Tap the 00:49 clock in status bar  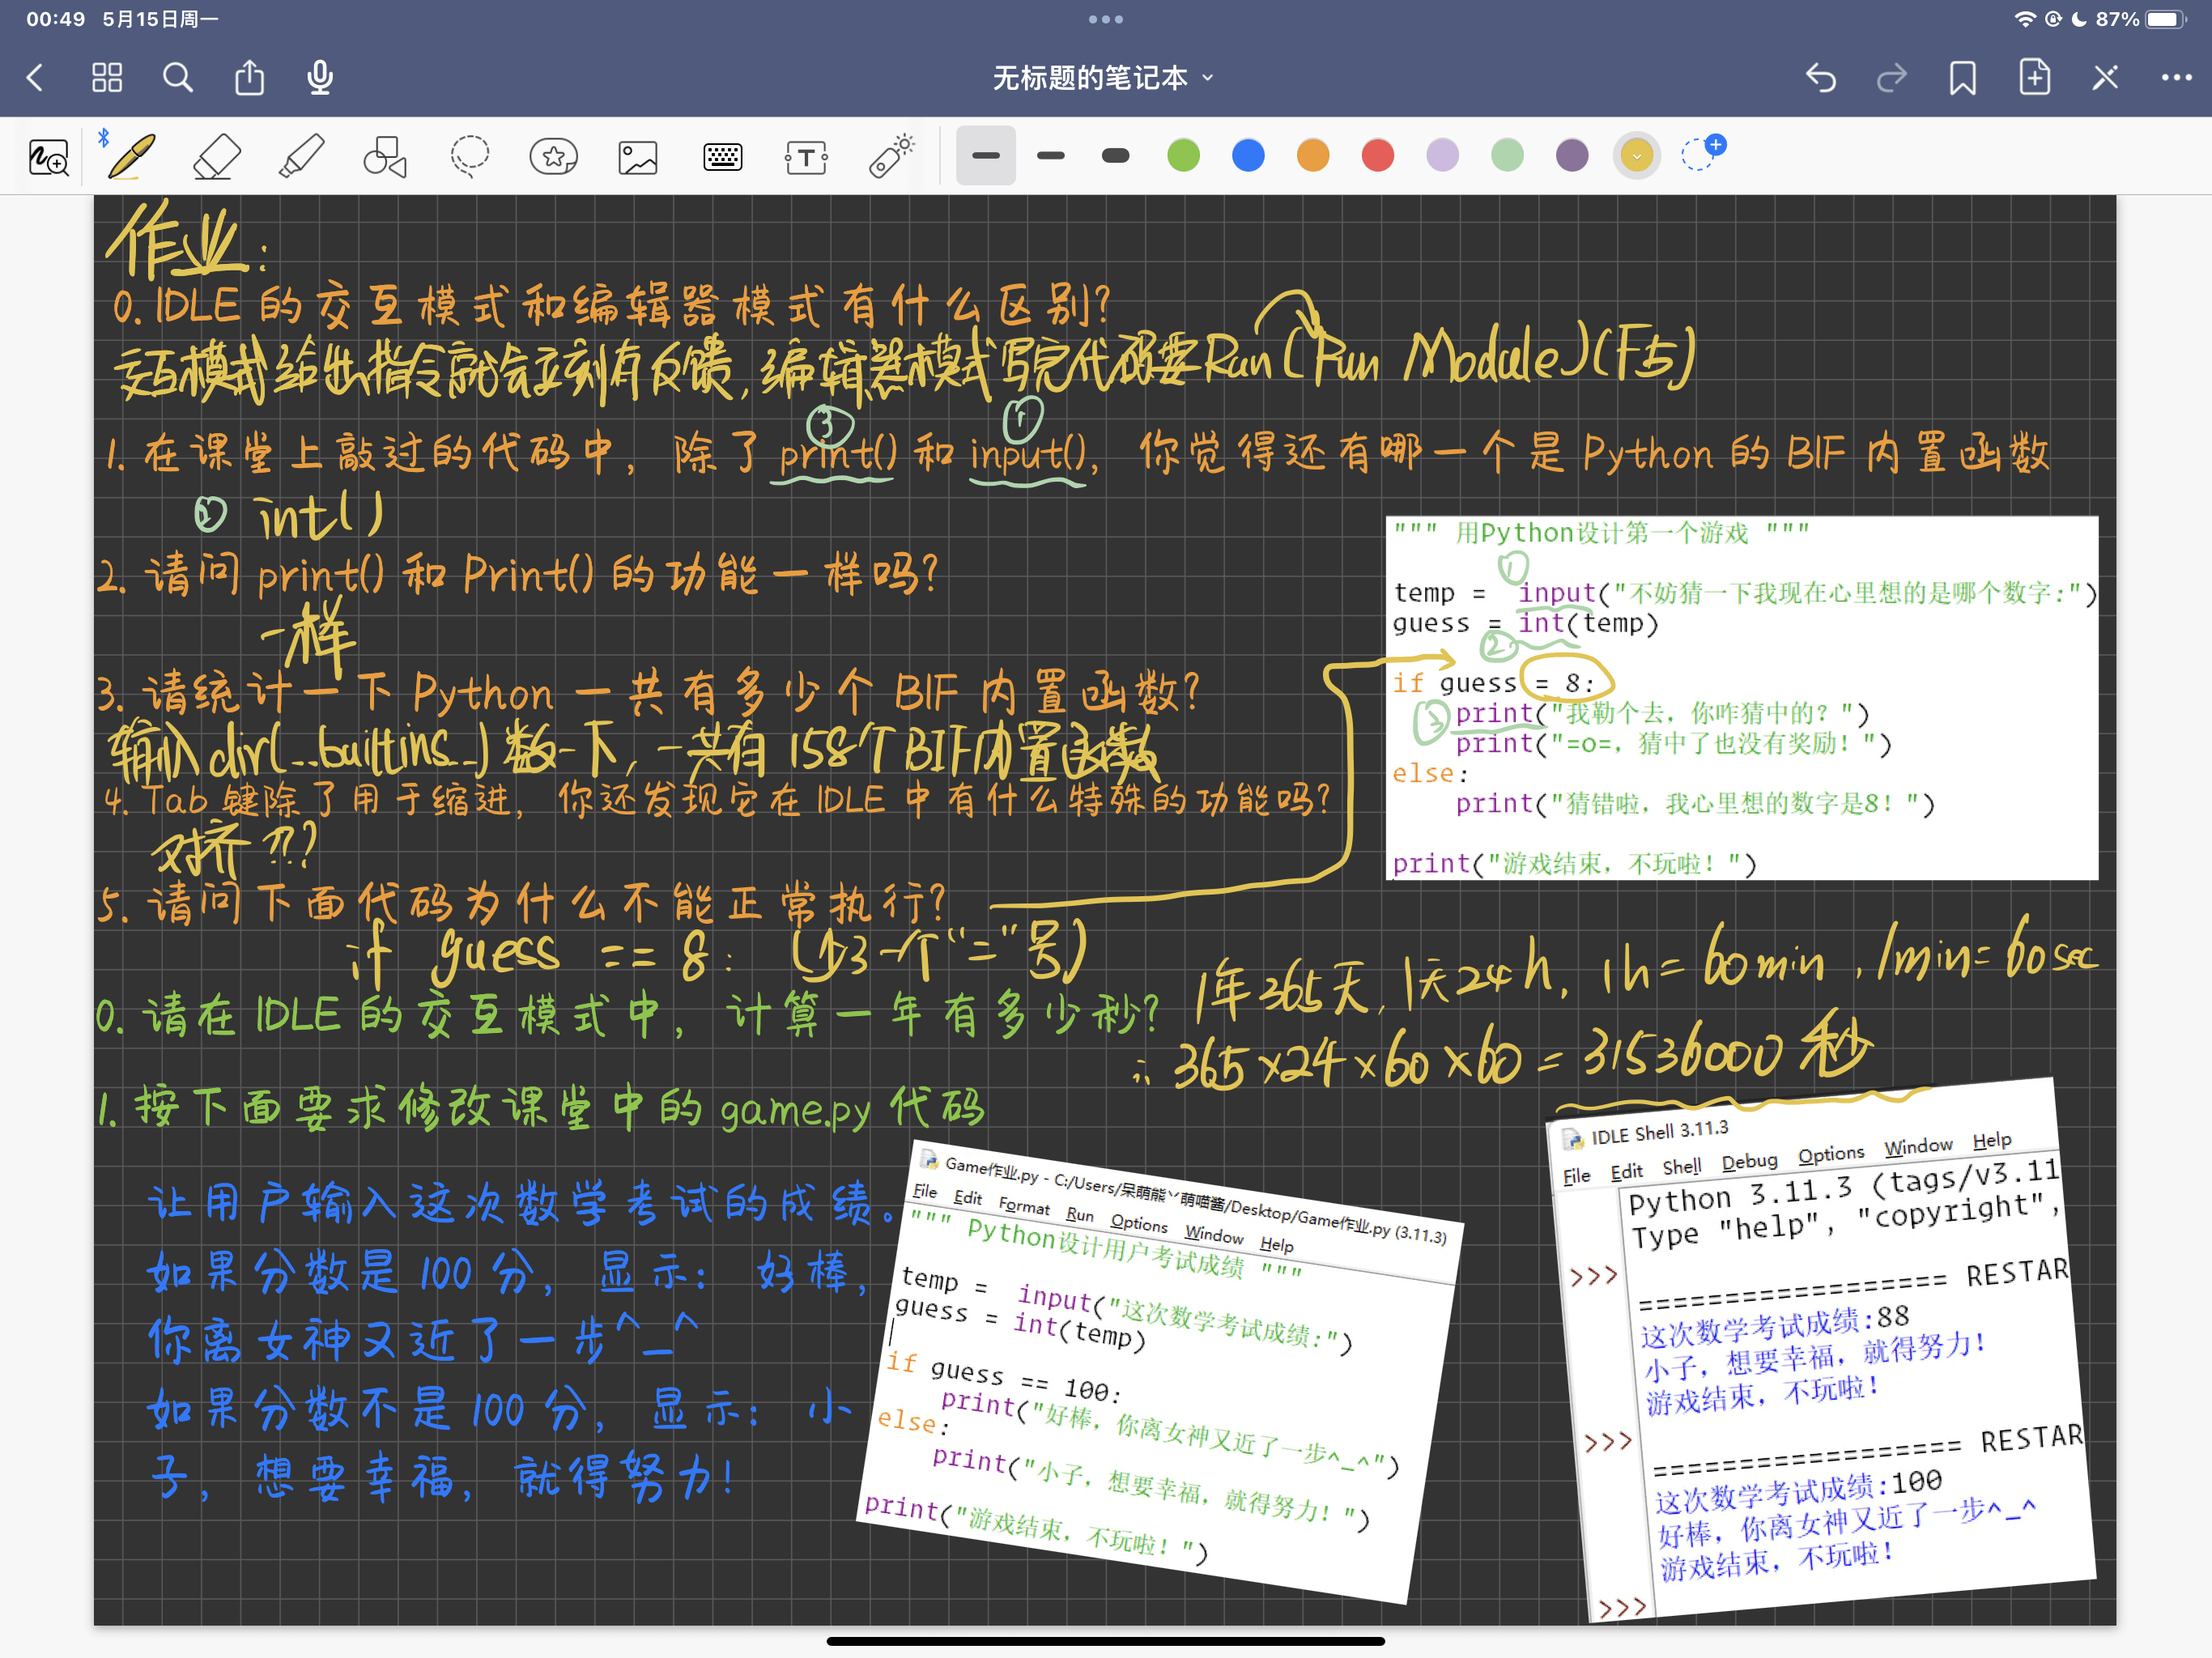(56, 19)
